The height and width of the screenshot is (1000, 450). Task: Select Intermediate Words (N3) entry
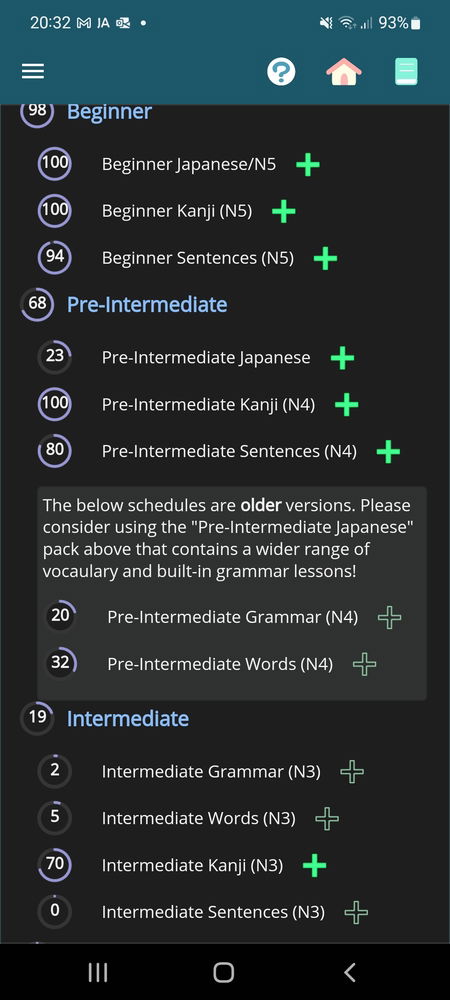point(198,818)
